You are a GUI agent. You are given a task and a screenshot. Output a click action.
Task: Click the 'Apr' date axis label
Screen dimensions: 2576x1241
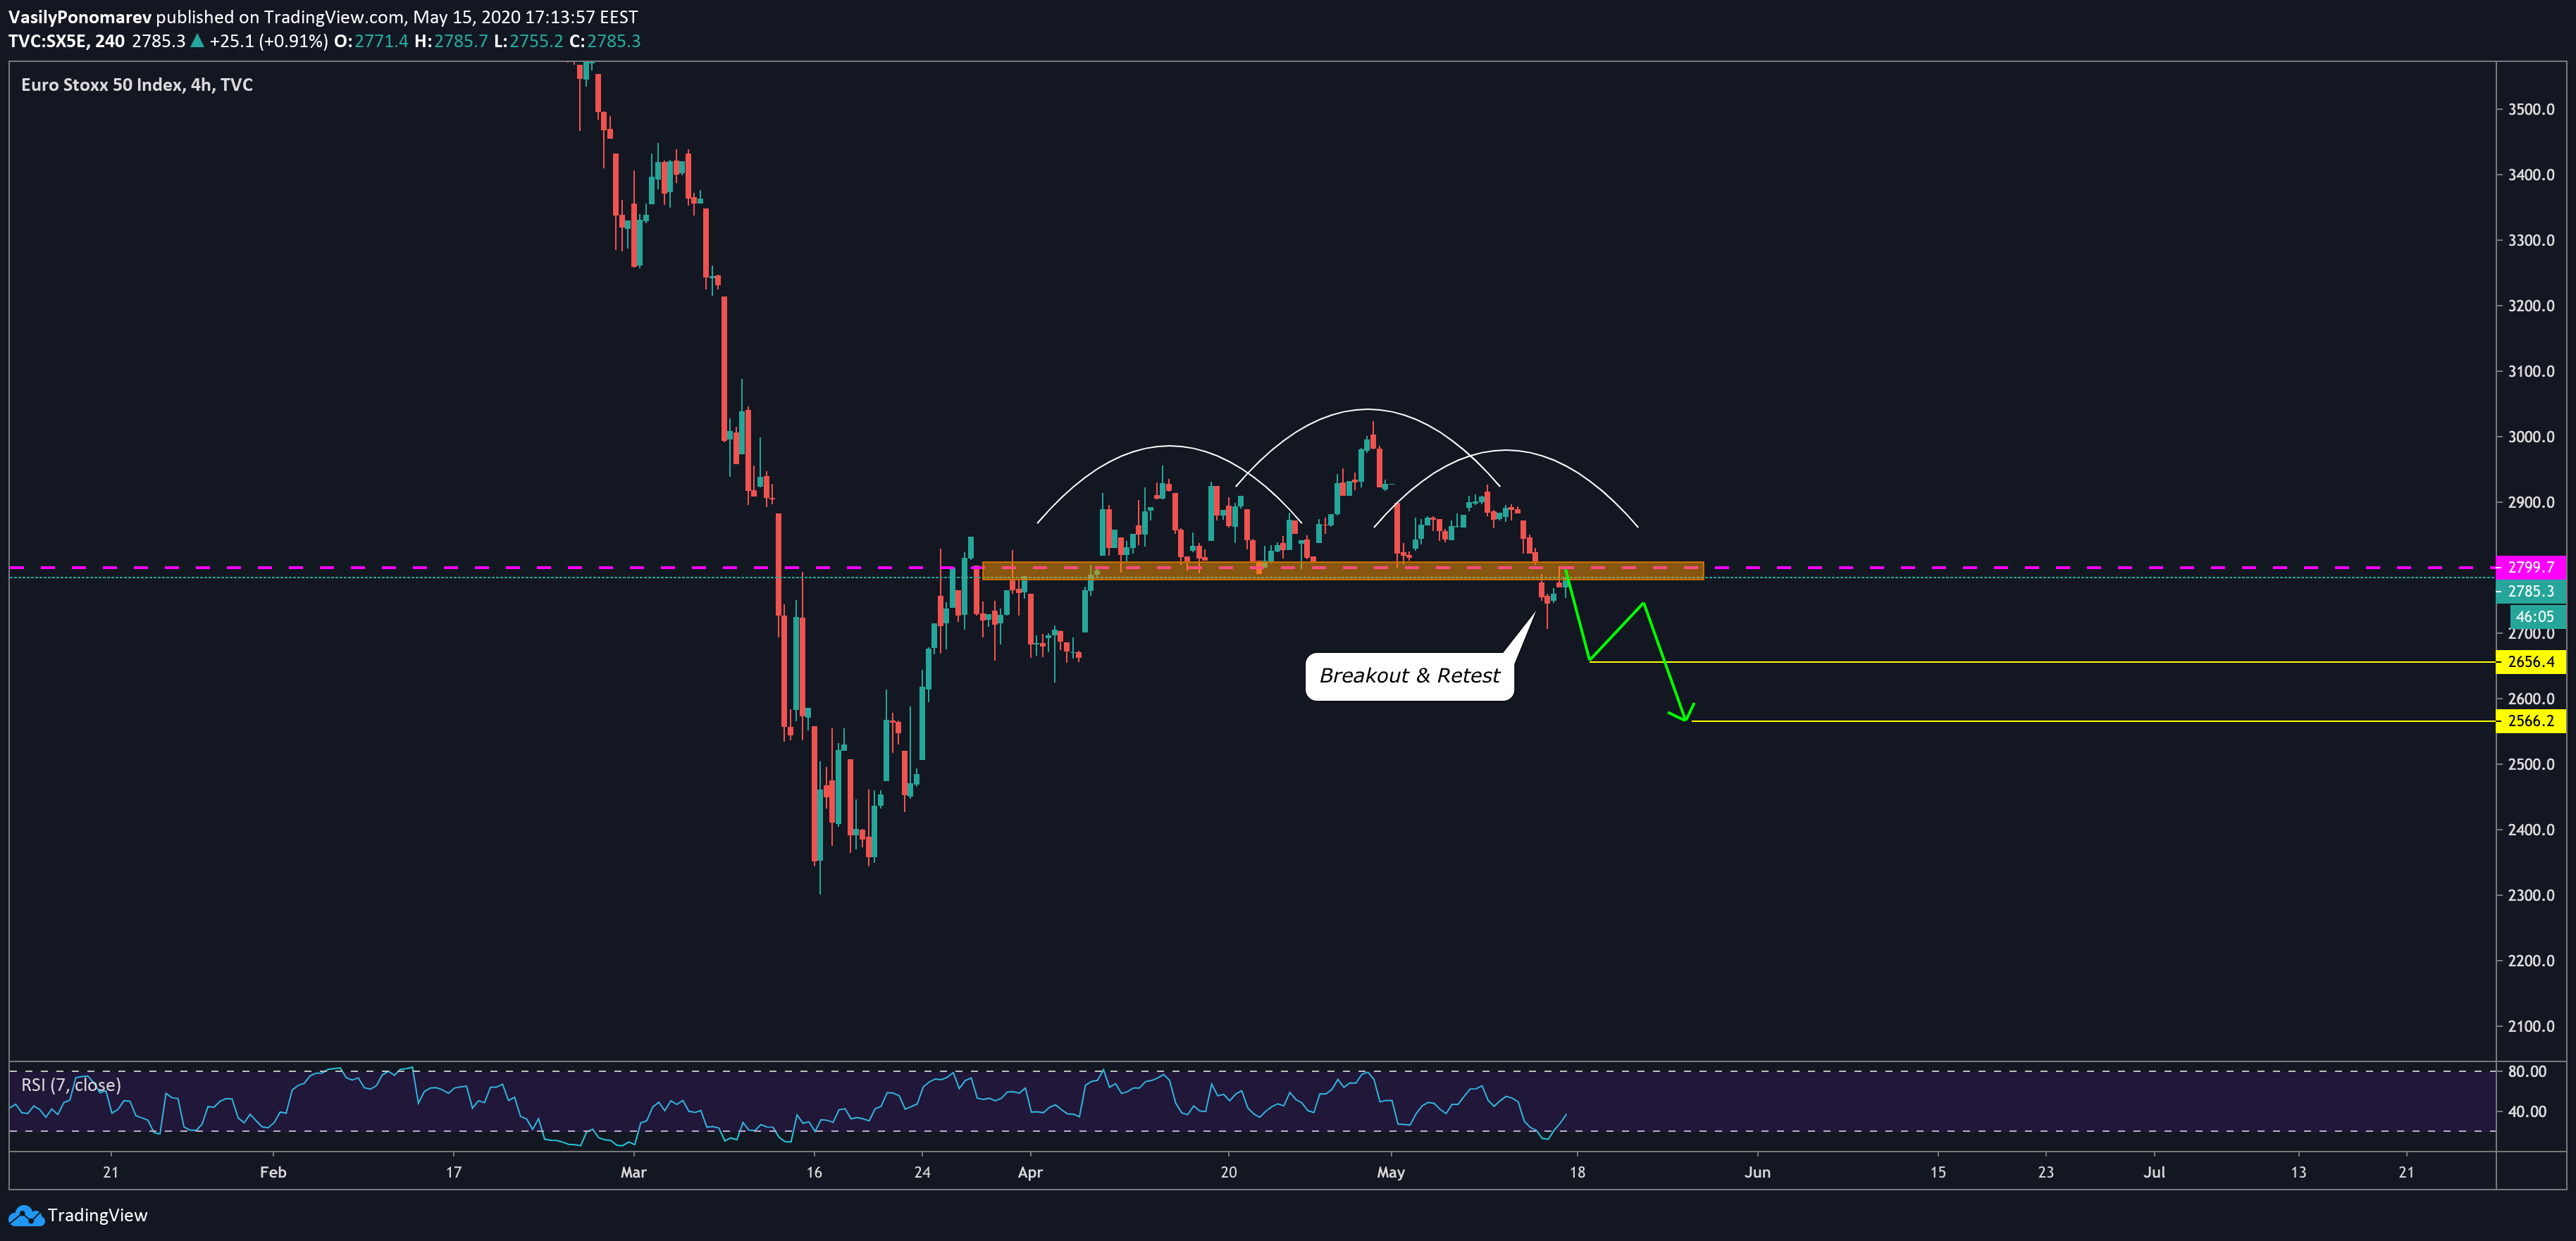point(1030,1172)
